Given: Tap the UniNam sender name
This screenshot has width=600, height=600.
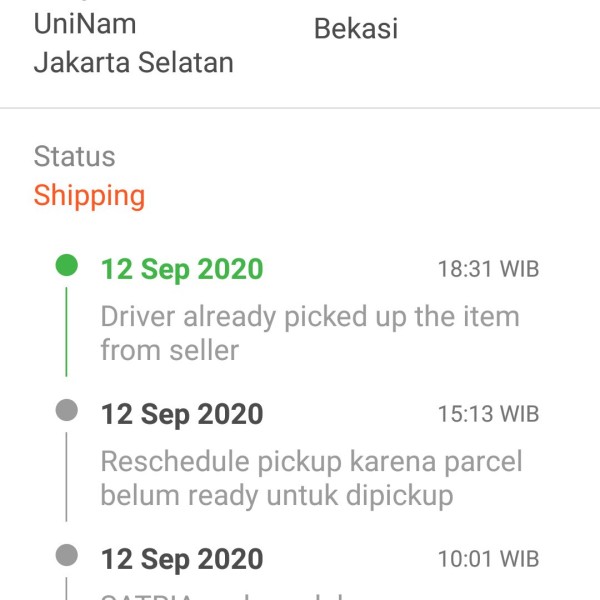Looking at the screenshot, I should click(85, 24).
